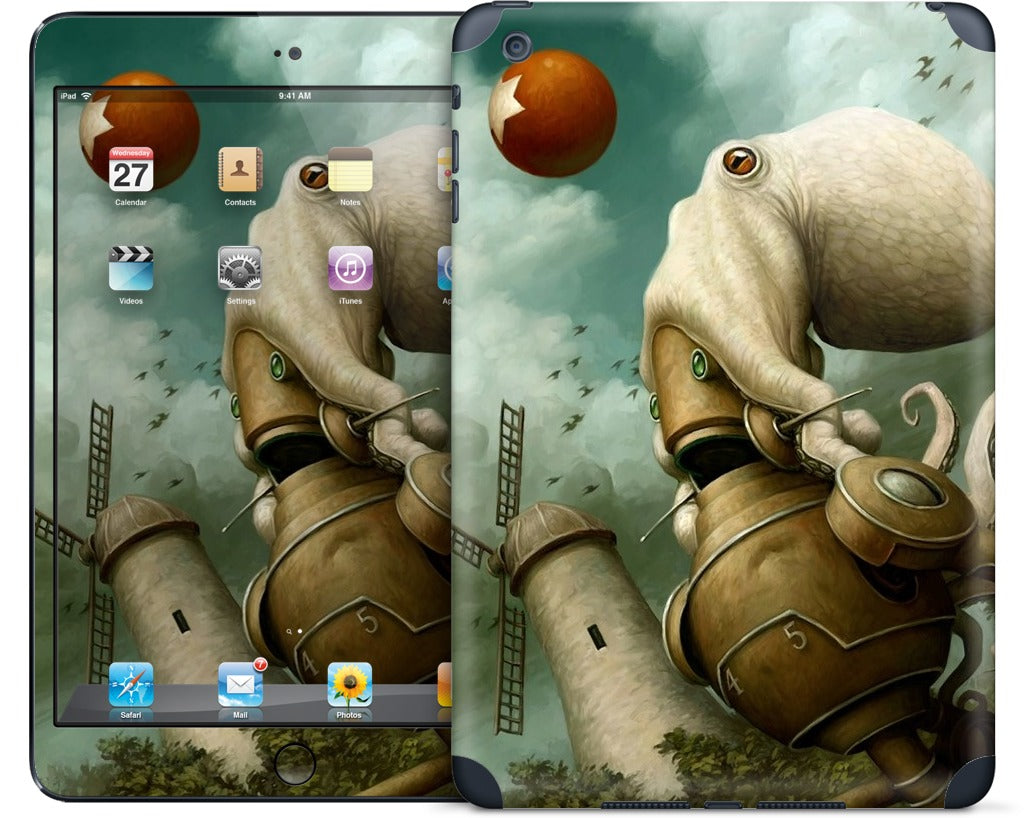This screenshot has height=818, width=1024.
Task: Click the Safari label in dock
Action: coord(131,716)
